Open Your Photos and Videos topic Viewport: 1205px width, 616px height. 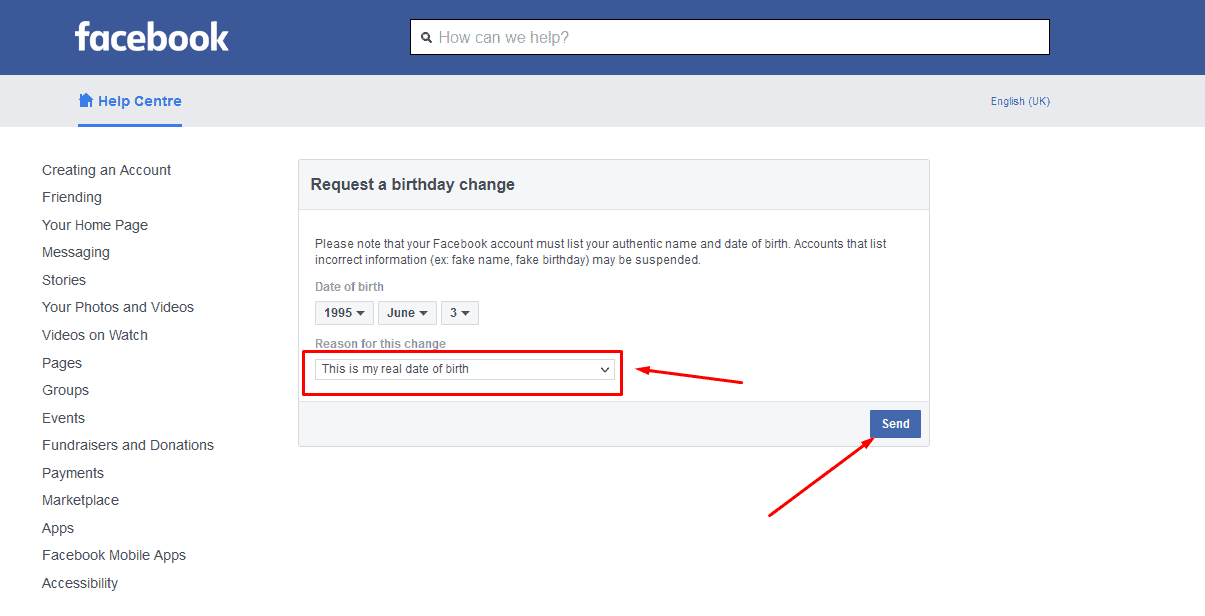pos(118,307)
